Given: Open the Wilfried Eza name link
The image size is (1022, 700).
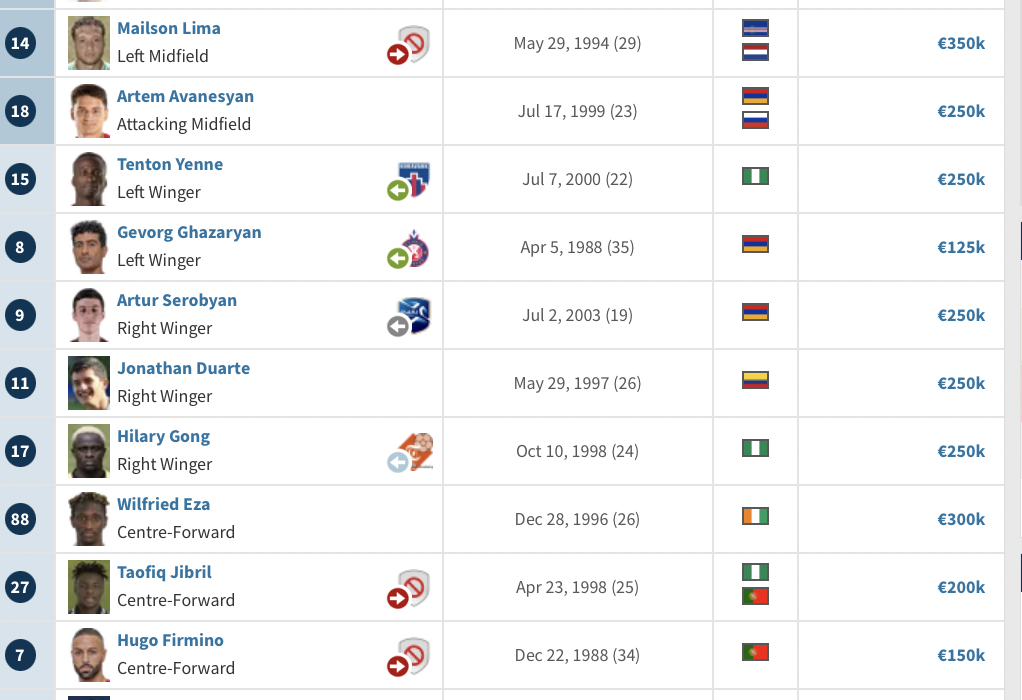Looking at the screenshot, I should point(163,505).
